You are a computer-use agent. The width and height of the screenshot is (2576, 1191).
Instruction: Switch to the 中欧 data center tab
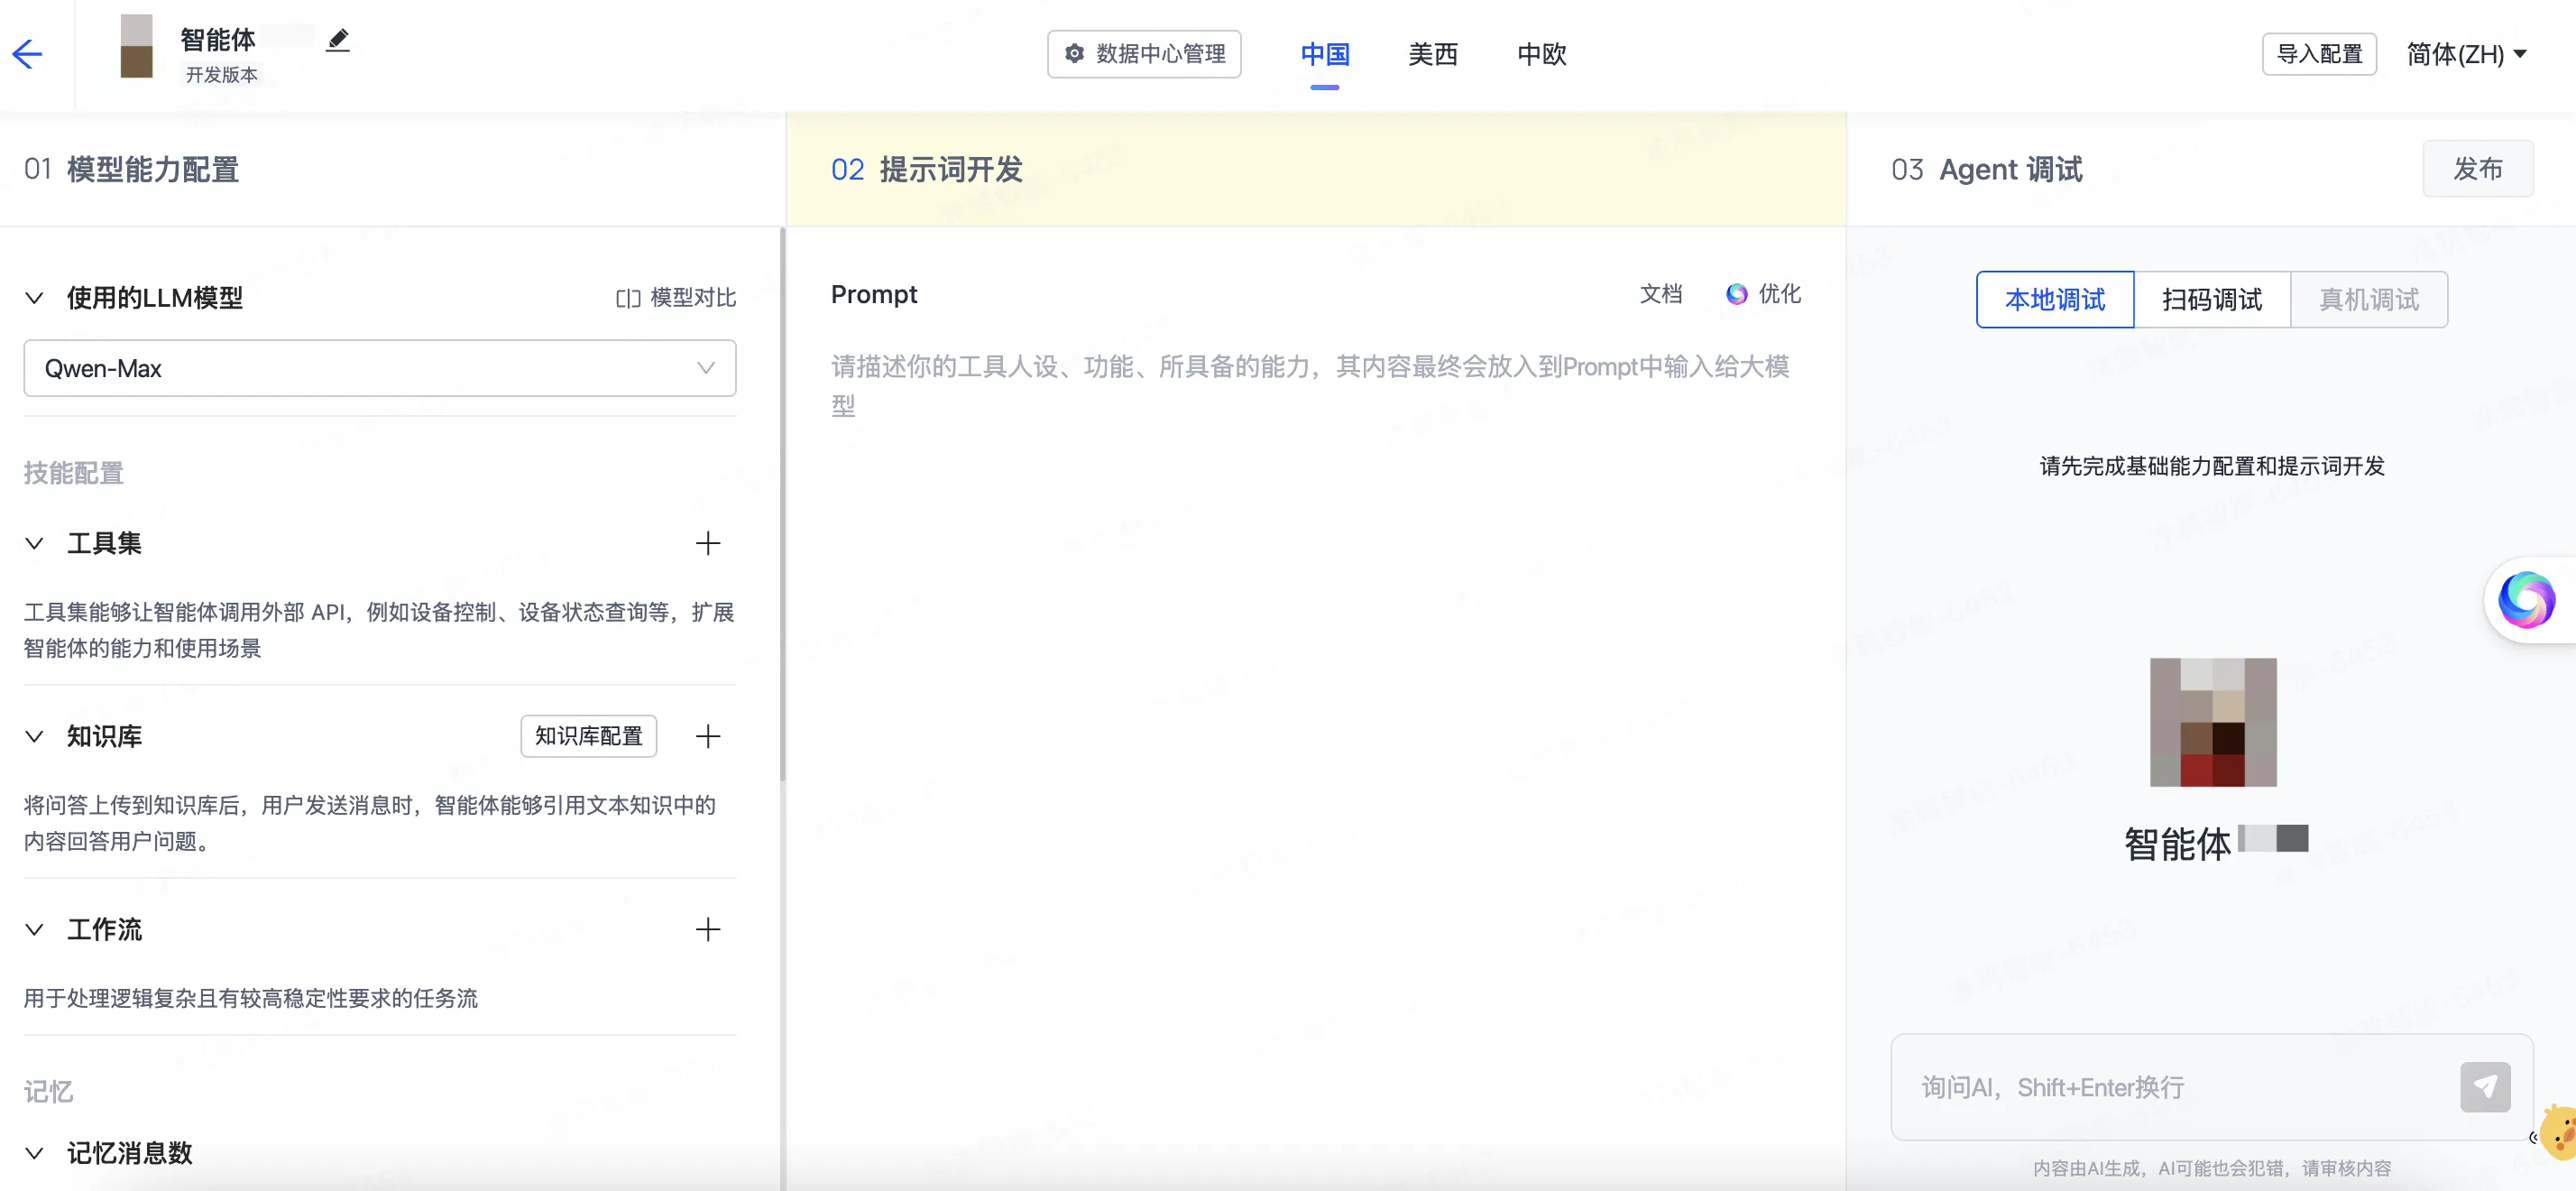point(1541,54)
